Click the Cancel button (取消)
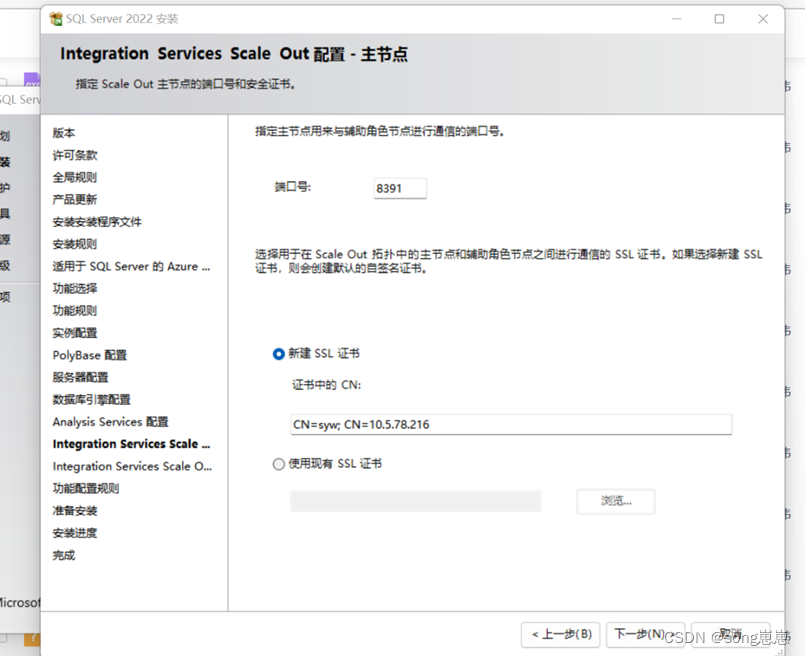805x656 pixels. pos(731,634)
